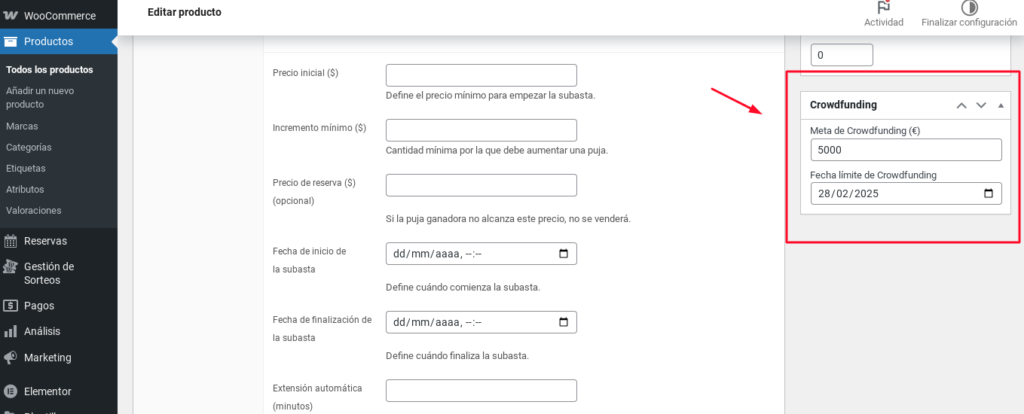Click the Crowdfunding panel title
Image resolution: width=1024 pixels, height=414 pixels.
843,105
